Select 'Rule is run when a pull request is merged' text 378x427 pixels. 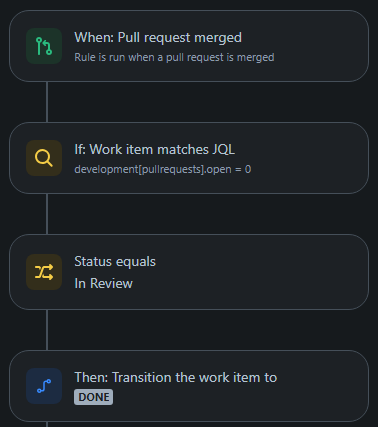(x=174, y=57)
